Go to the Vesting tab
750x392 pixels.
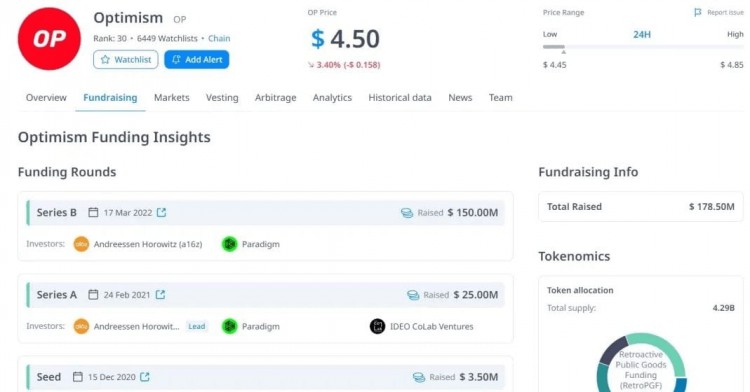222,98
